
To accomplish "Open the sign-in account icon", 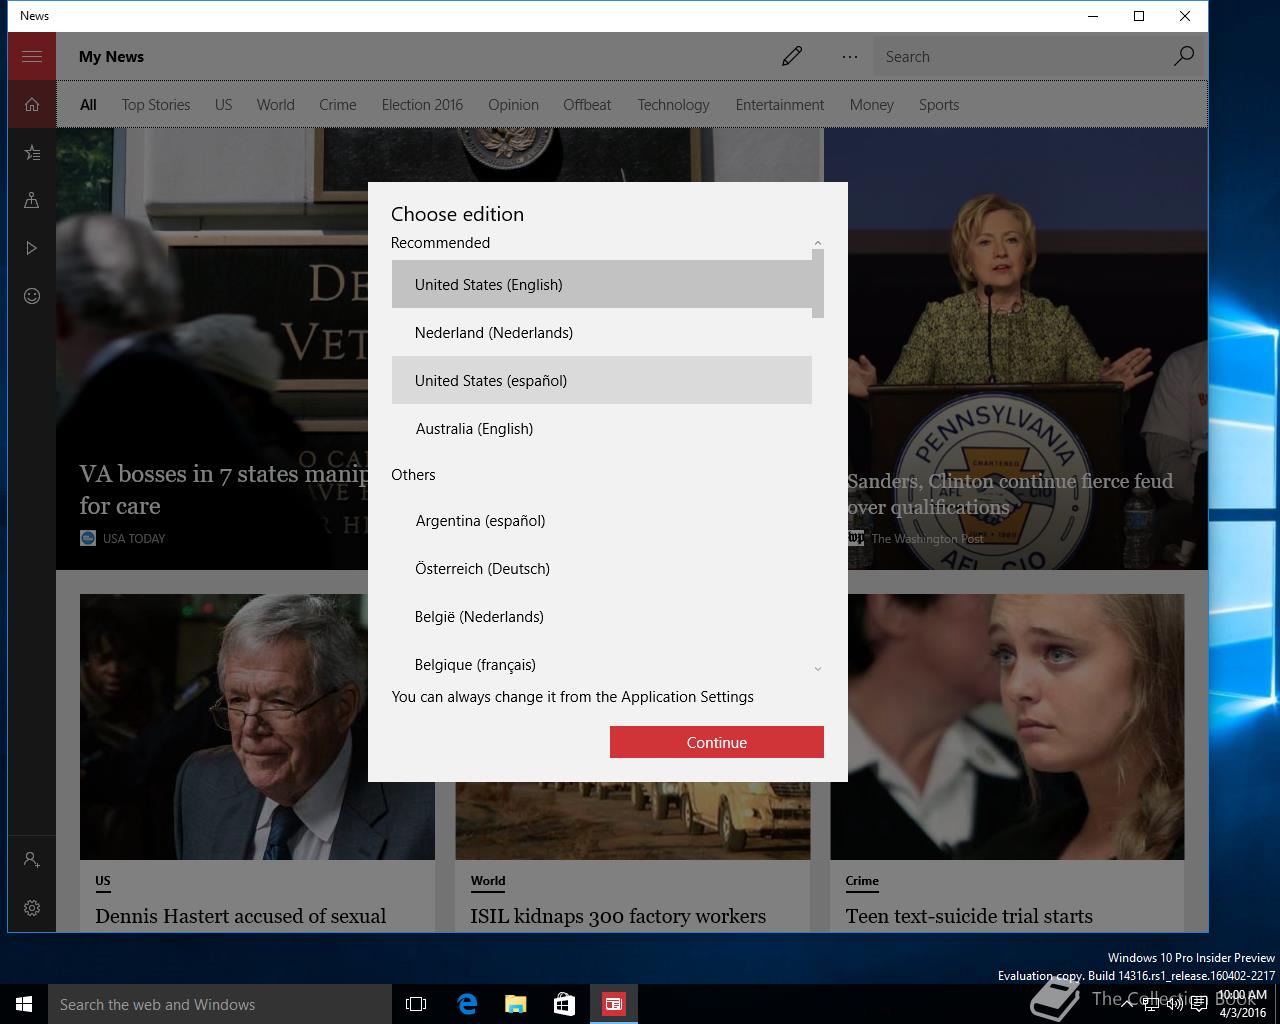I will click(x=32, y=860).
